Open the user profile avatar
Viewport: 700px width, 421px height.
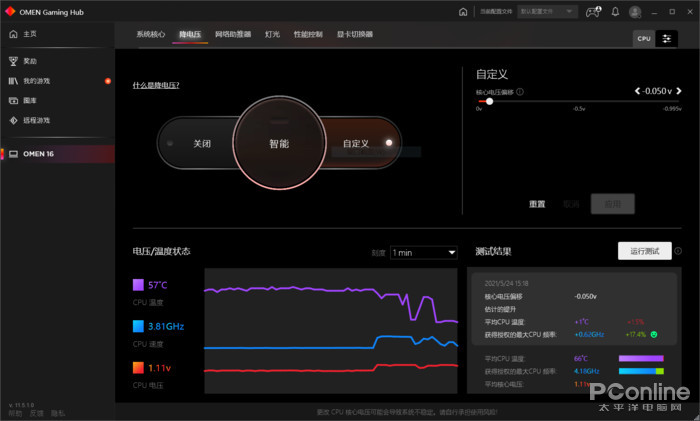click(x=635, y=12)
